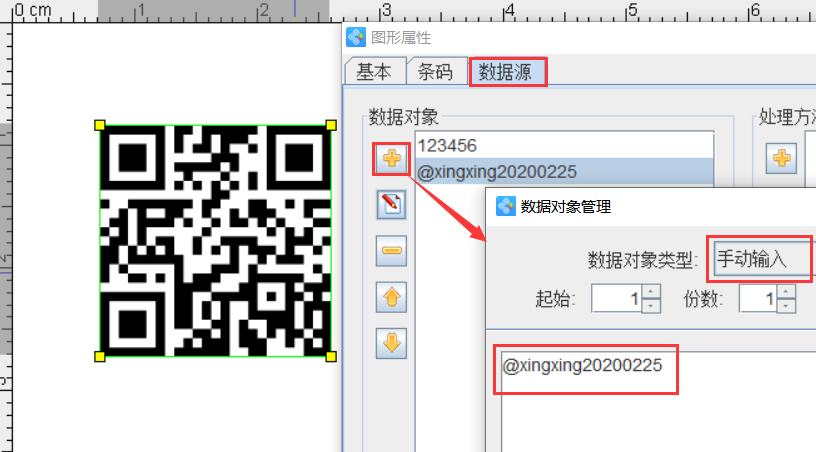816x452 pixels.
Task: Click the edit data object pencil icon
Action: [391, 205]
